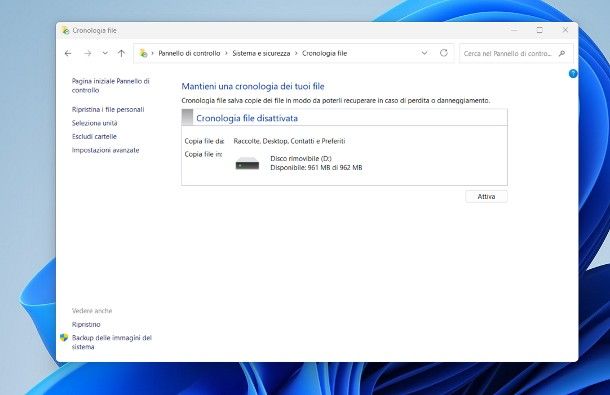Click the removable disk drive icon
Screen dimensions: 610x395
[x=247, y=163]
